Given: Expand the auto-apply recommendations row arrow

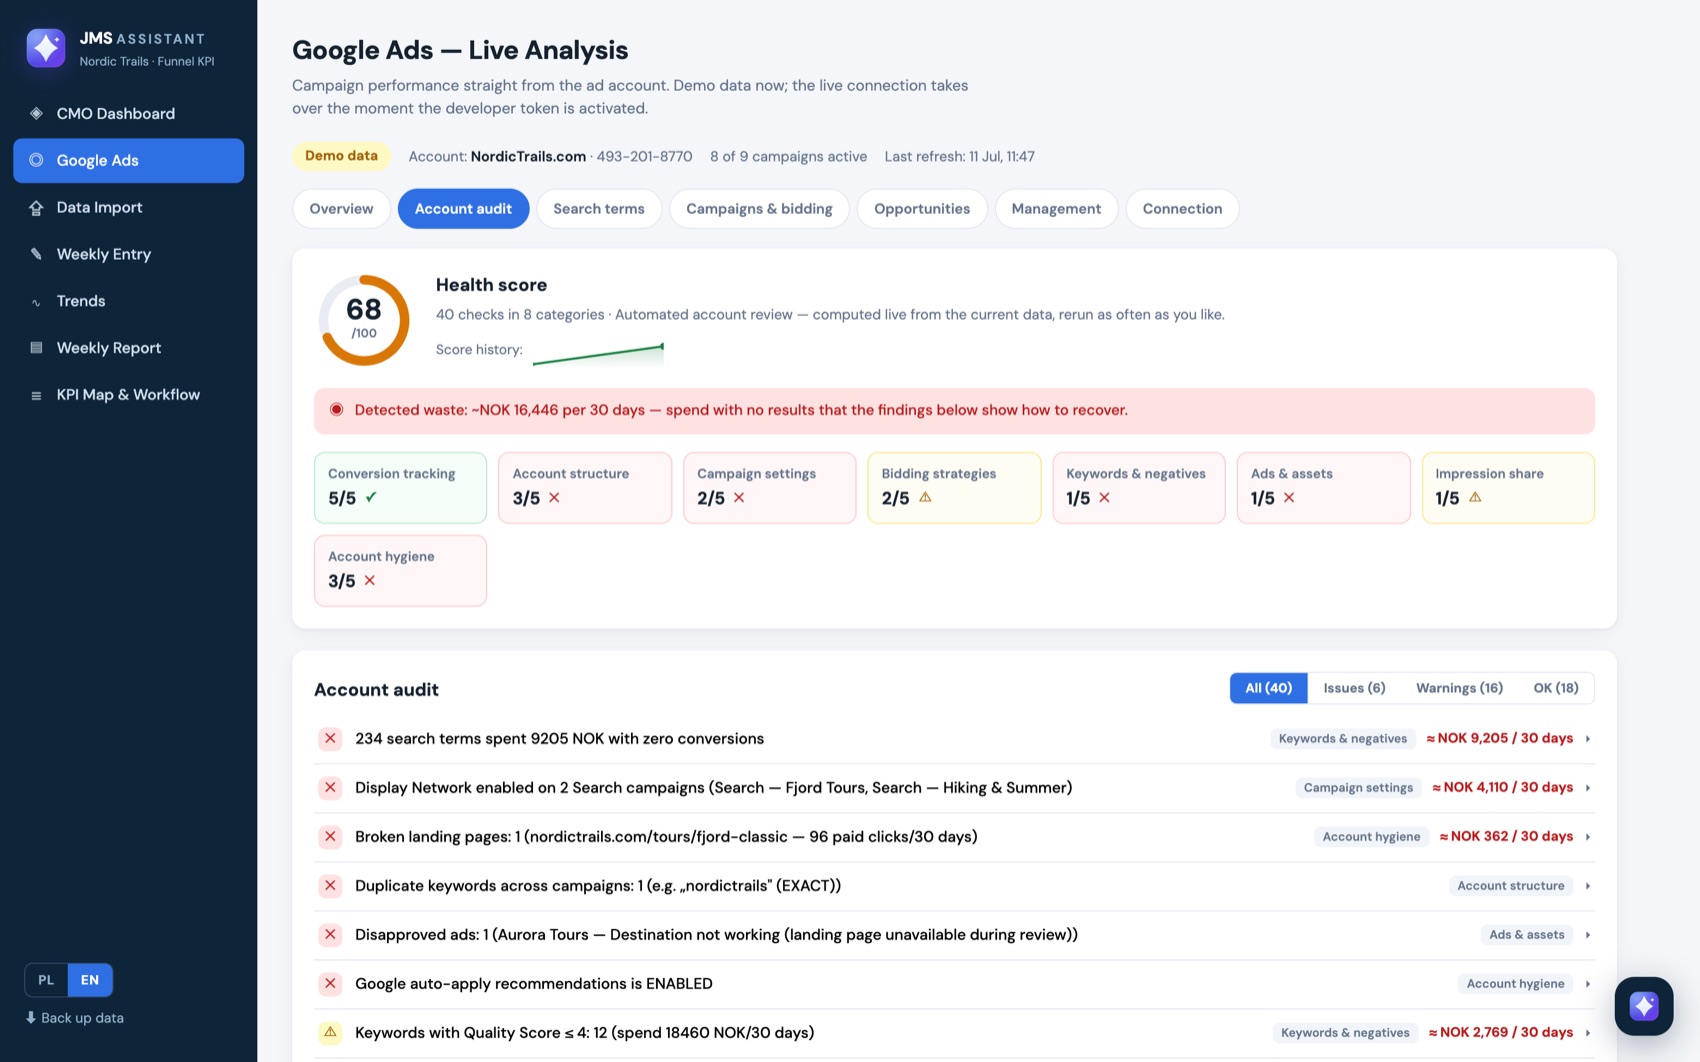Looking at the screenshot, I should coord(1588,984).
